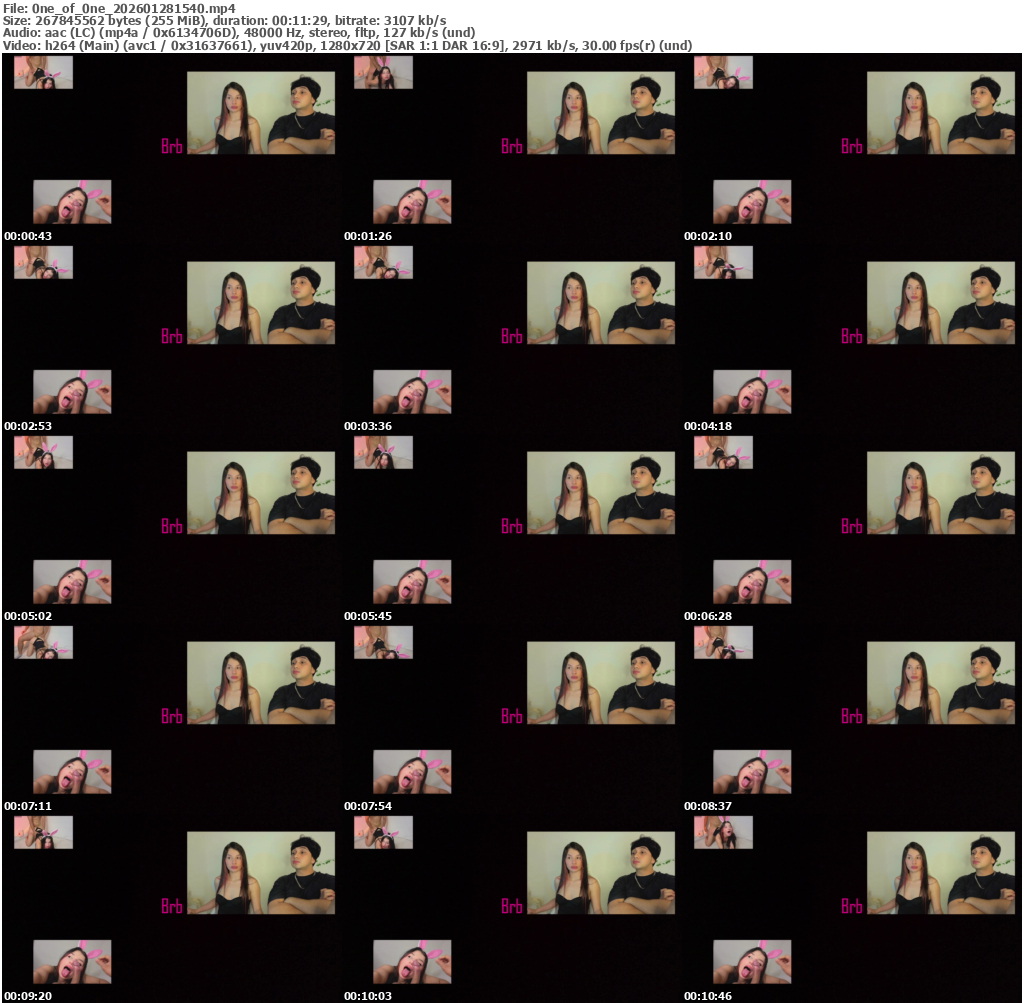Screen dimensions: 1024x1003
Task: Click the pink Brb text in the 00:06:28 frame
Action: (852, 526)
